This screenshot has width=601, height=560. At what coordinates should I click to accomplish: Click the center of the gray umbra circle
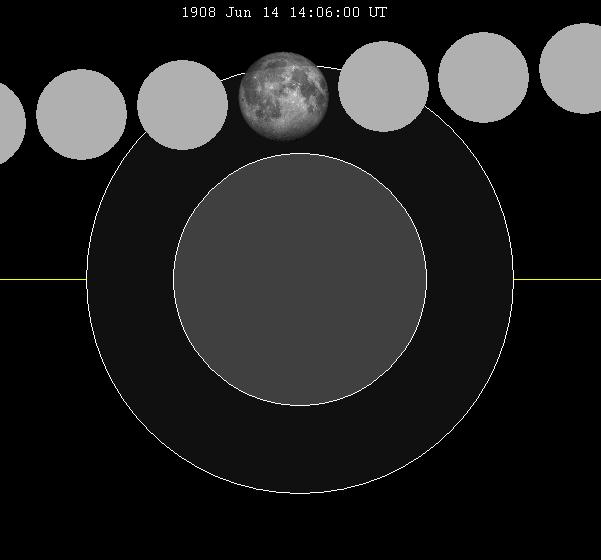pyautogui.click(x=300, y=279)
